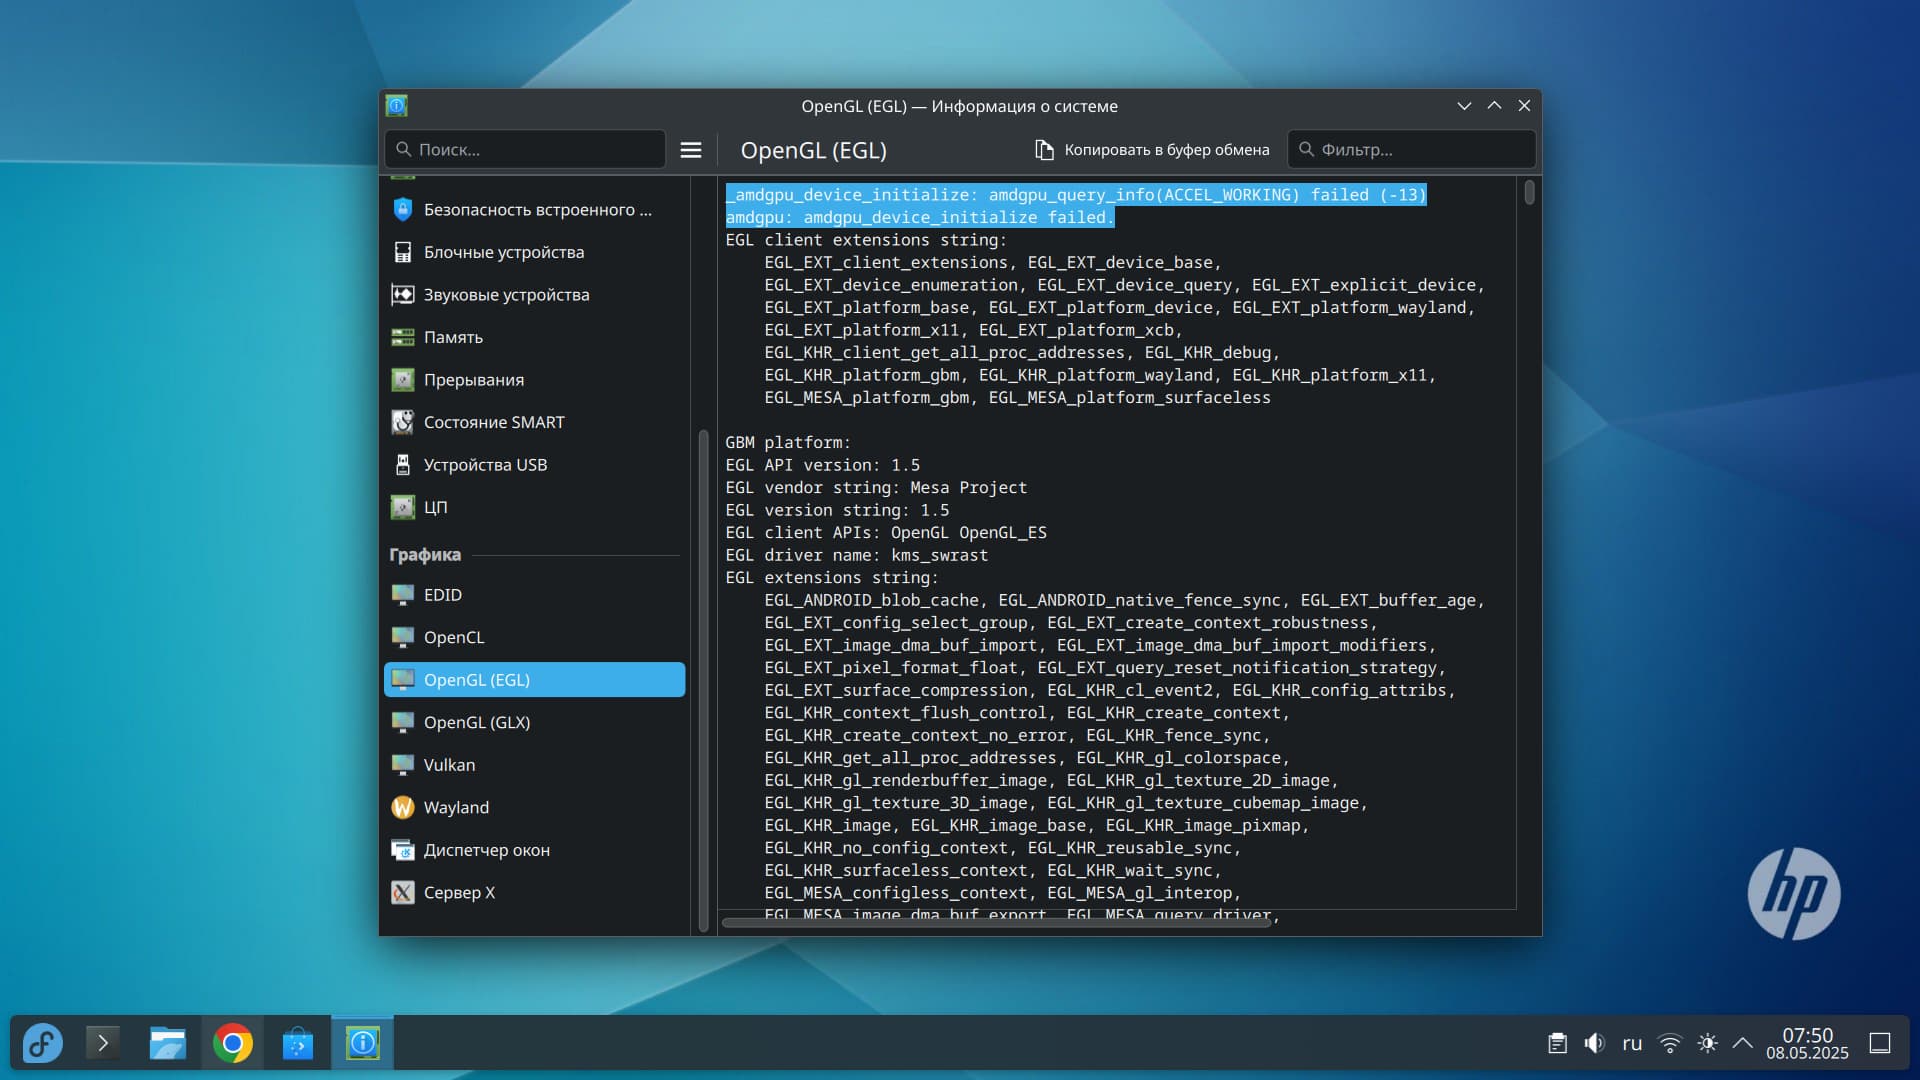The image size is (1920, 1080).
Task: Open the Vulkan information page
Action: click(x=534, y=765)
